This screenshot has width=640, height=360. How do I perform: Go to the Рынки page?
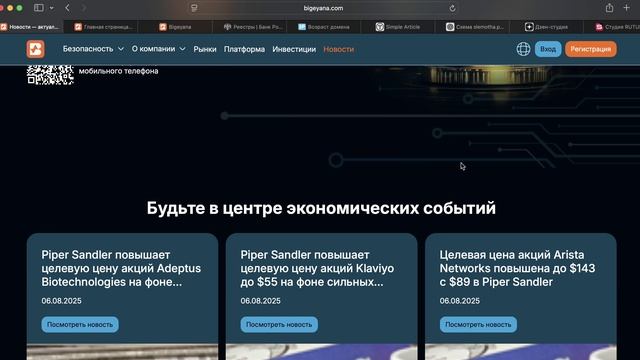click(205, 49)
